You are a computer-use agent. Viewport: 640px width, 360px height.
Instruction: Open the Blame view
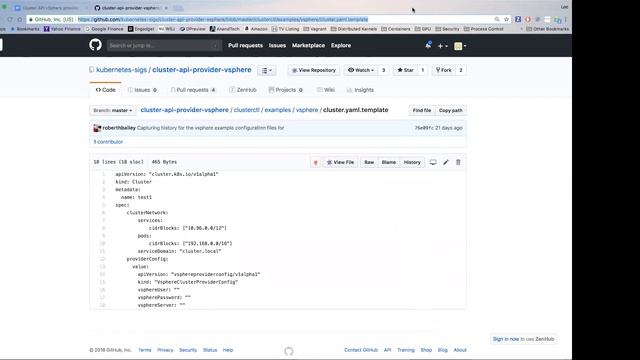click(x=389, y=162)
